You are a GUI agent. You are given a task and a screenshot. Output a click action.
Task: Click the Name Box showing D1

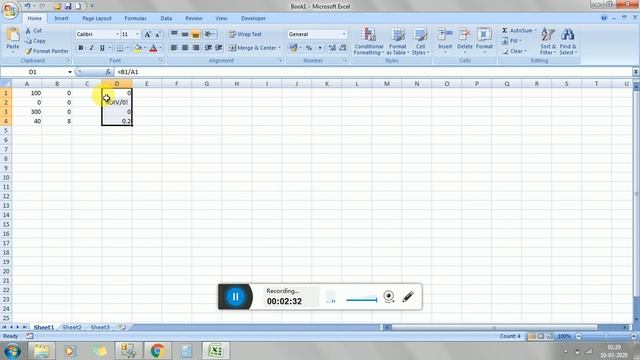pyautogui.click(x=33, y=72)
